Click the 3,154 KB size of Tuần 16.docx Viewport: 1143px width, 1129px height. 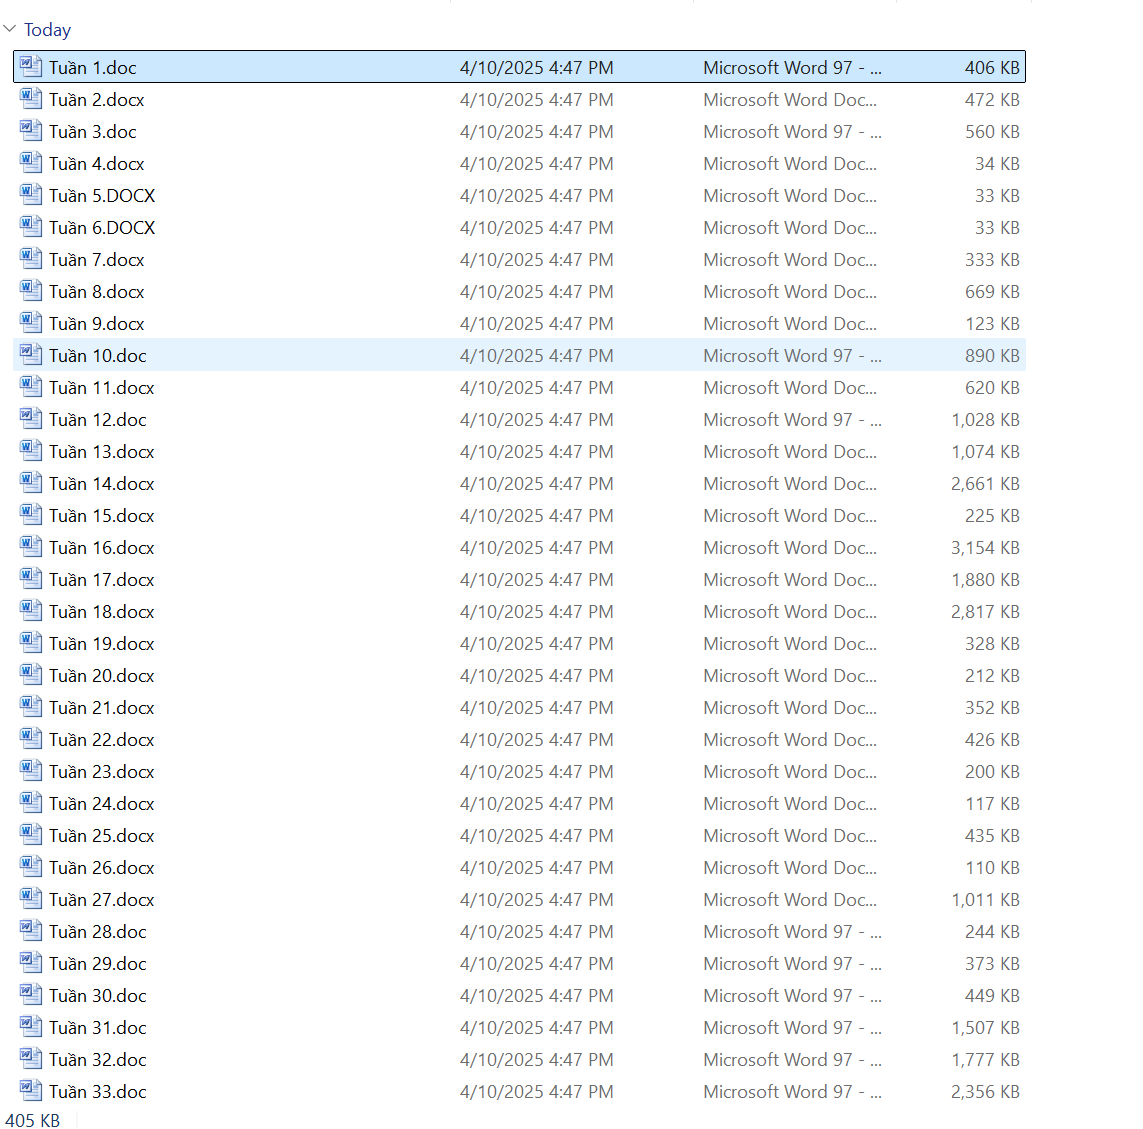[985, 548]
